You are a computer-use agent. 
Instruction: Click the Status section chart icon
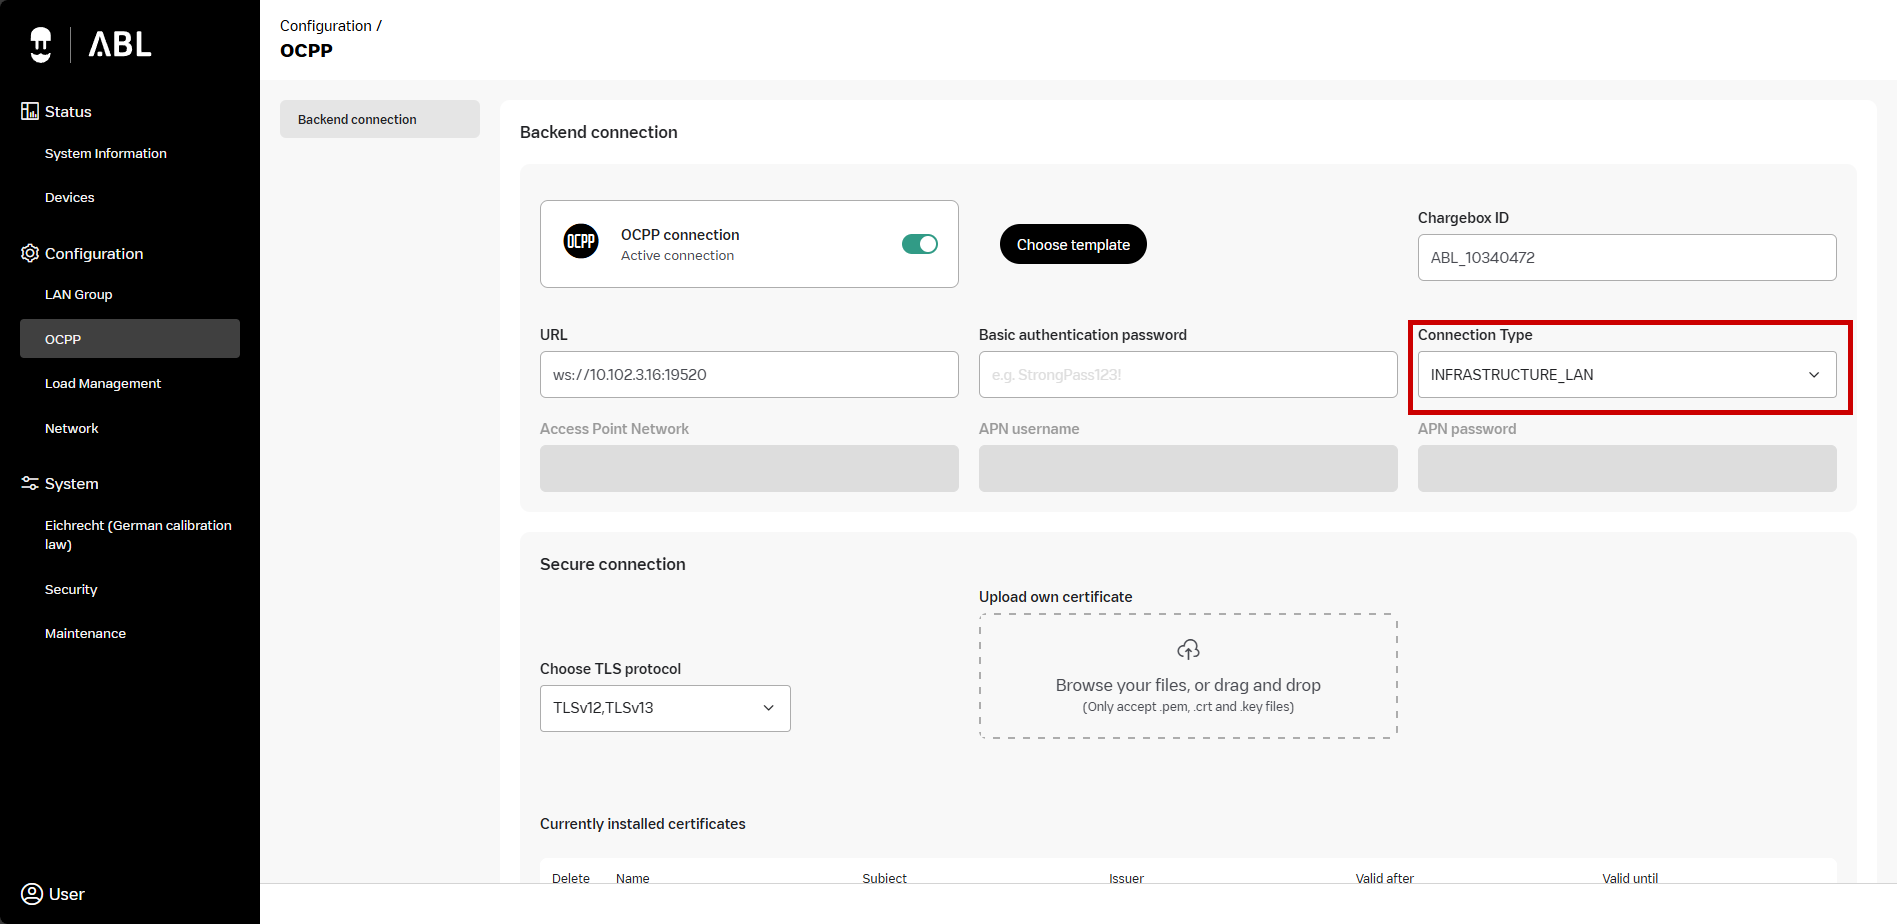[x=30, y=111]
